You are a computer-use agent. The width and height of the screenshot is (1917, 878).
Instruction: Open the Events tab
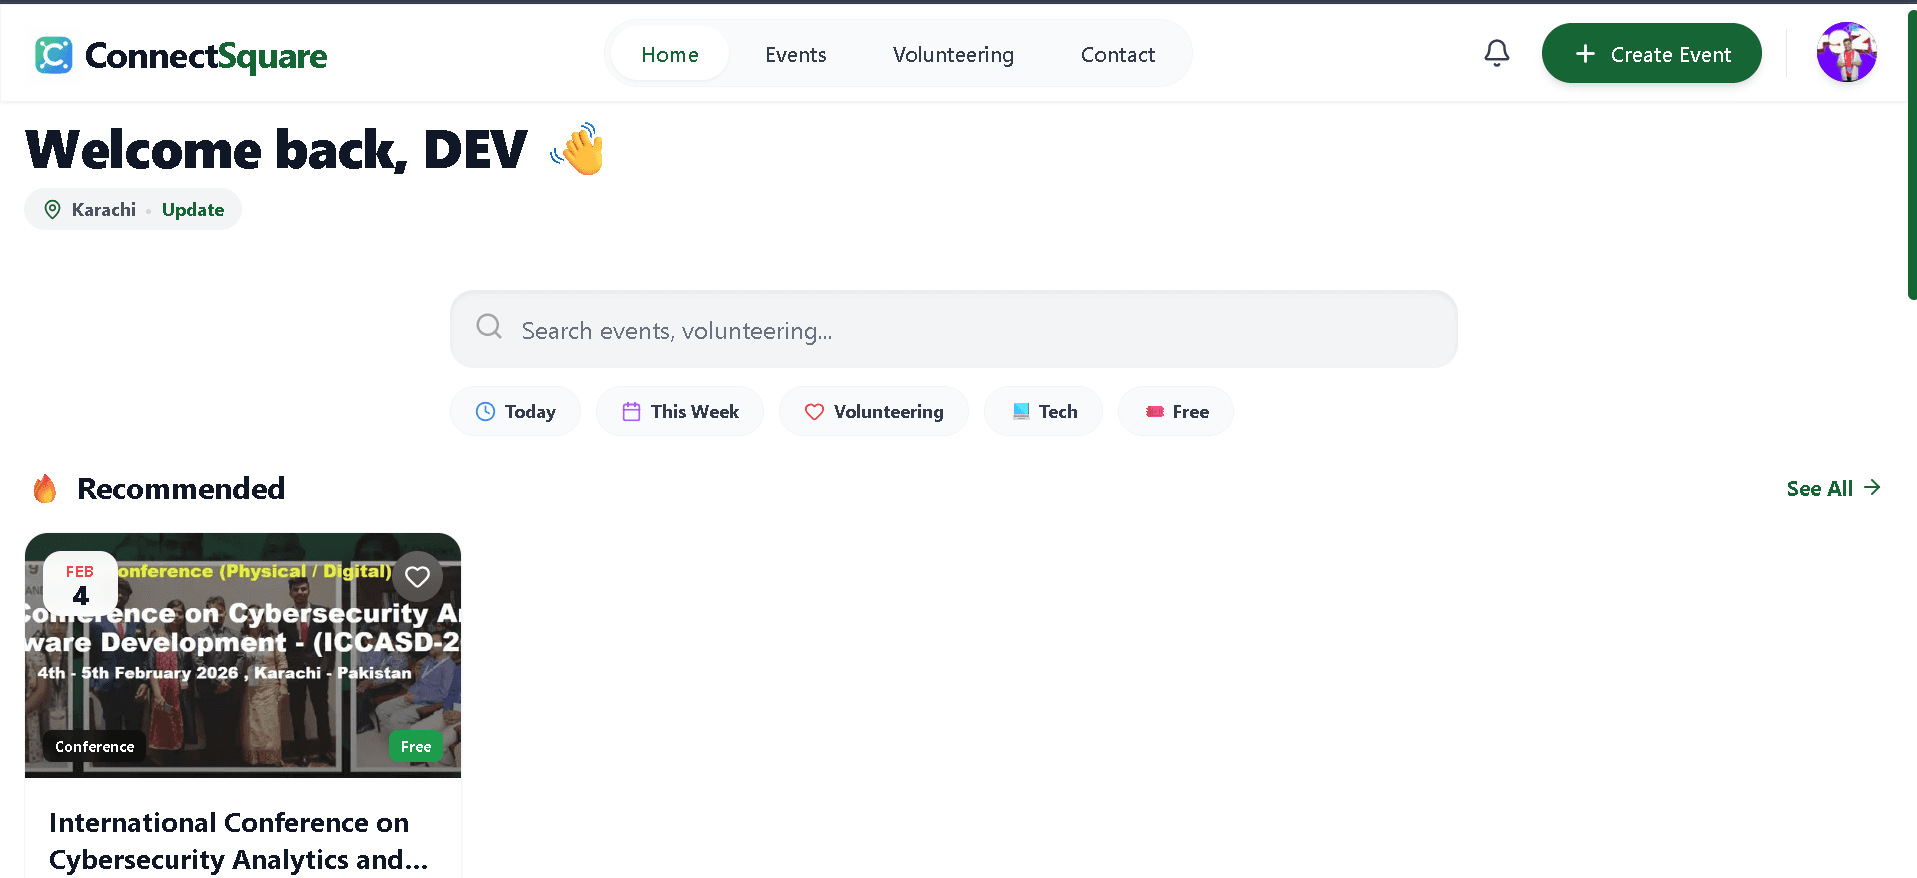796,54
